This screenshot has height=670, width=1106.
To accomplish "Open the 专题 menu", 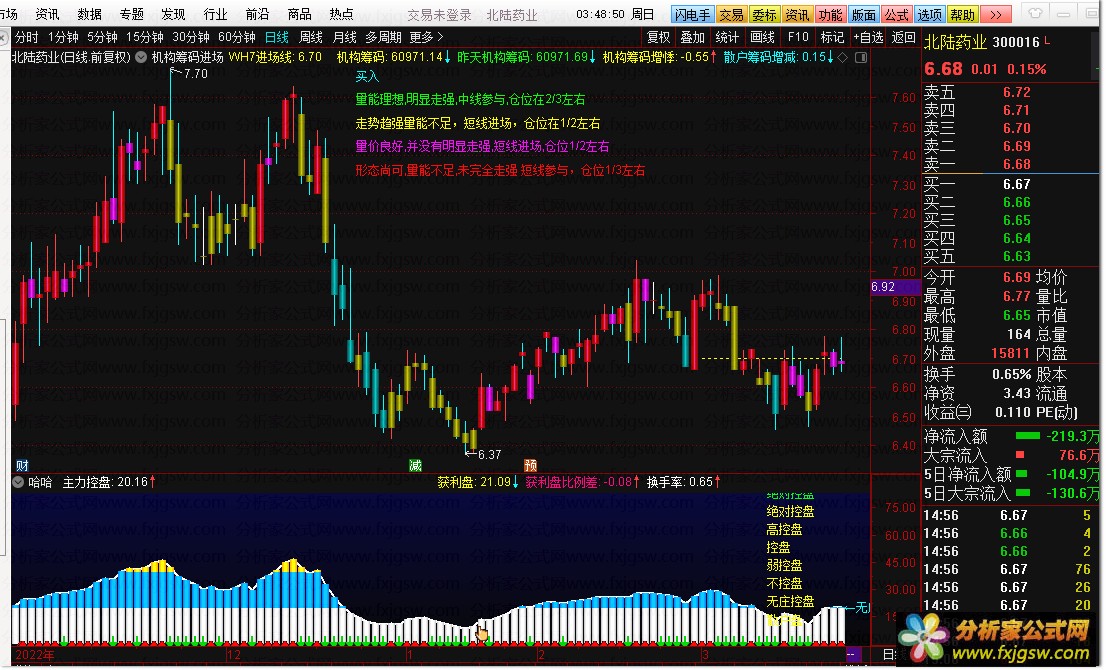I will coord(131,14).
